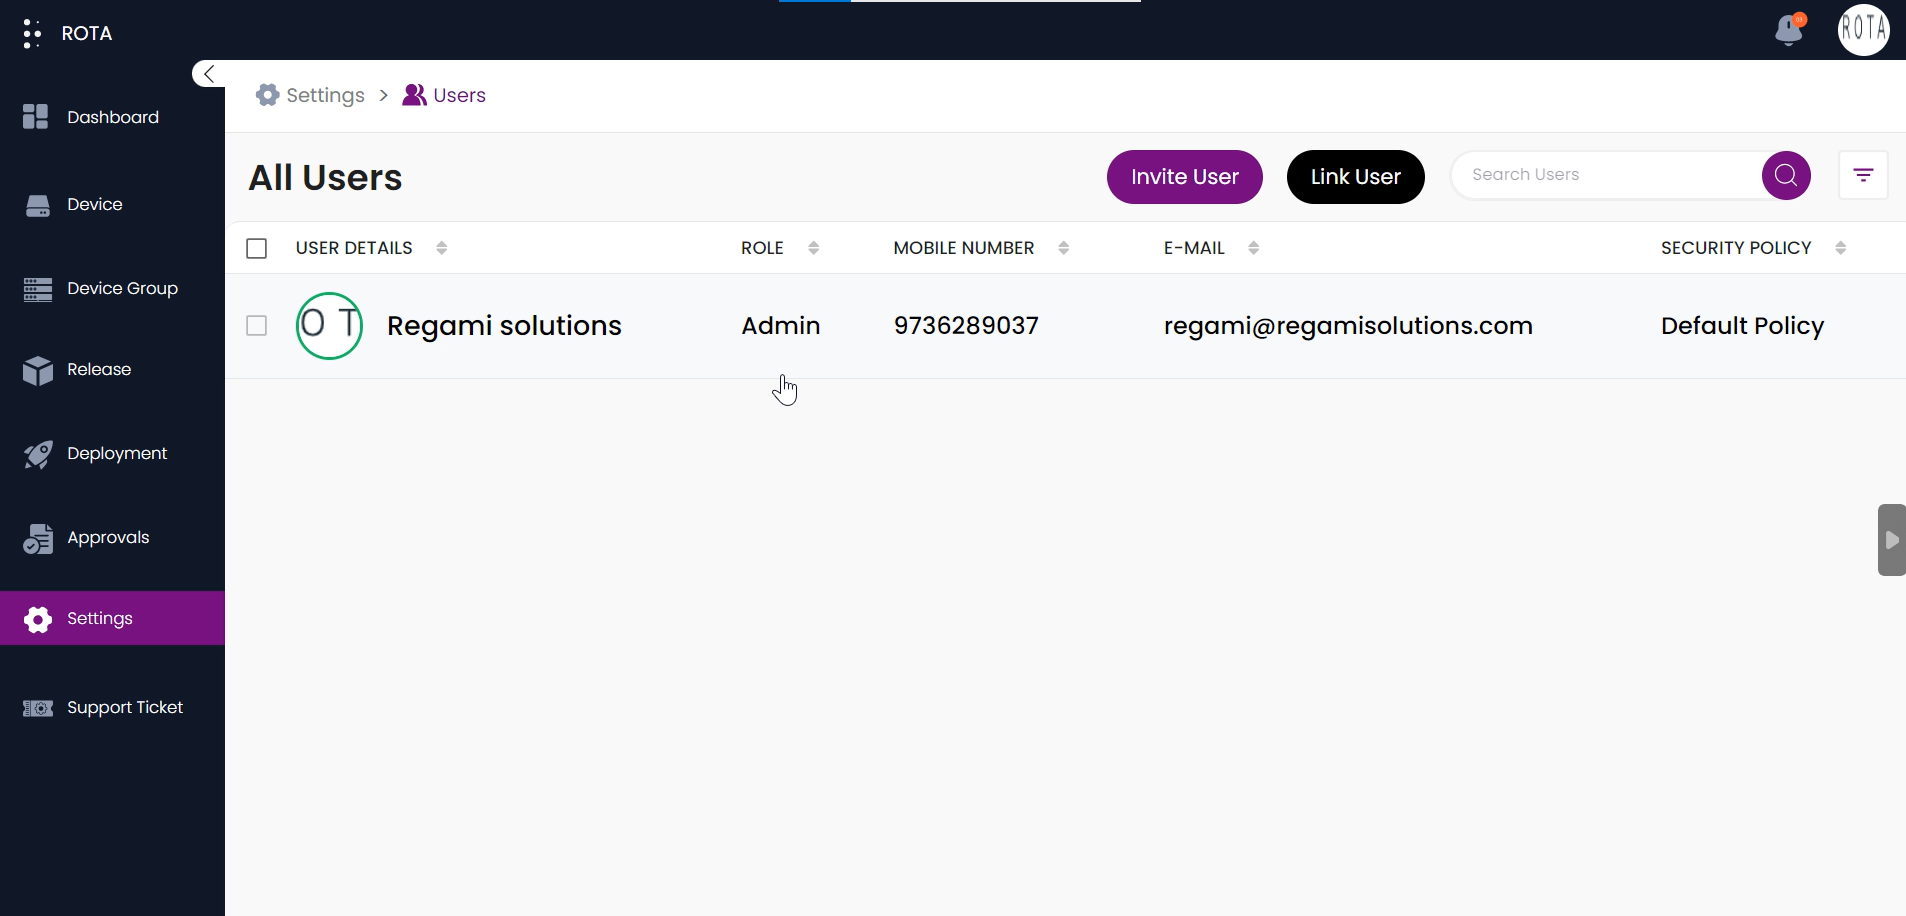
Task: Check the select-all users checkbox
Action: 257,248
